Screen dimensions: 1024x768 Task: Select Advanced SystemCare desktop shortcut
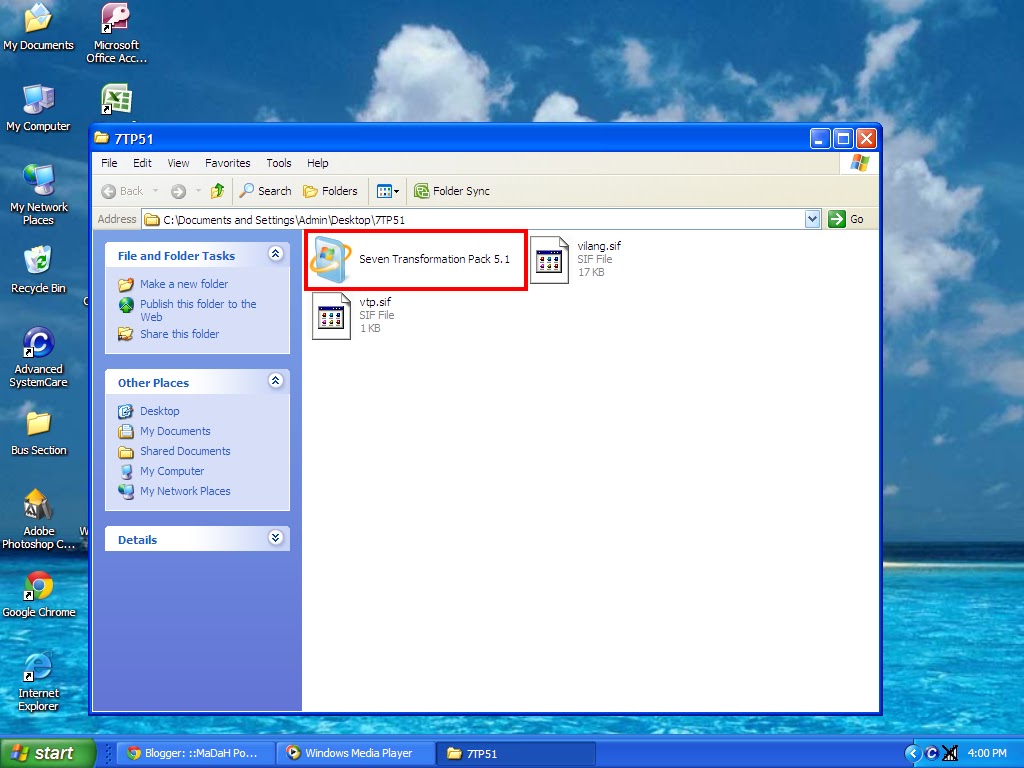(39, 357)
